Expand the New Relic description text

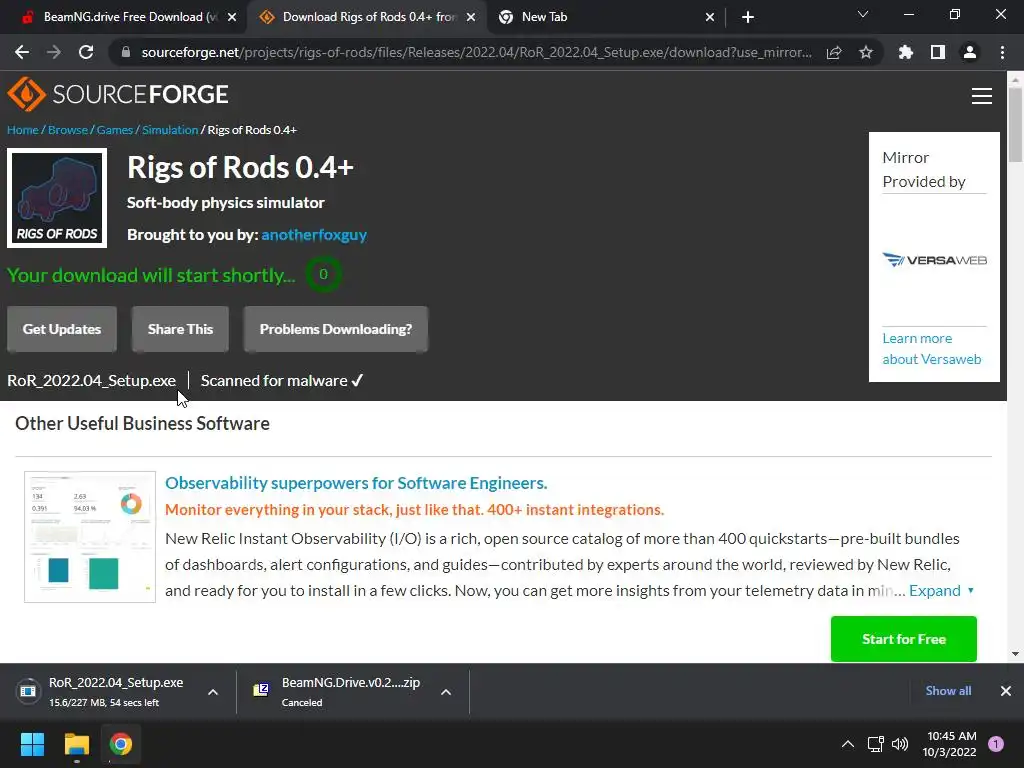point(941,591)
